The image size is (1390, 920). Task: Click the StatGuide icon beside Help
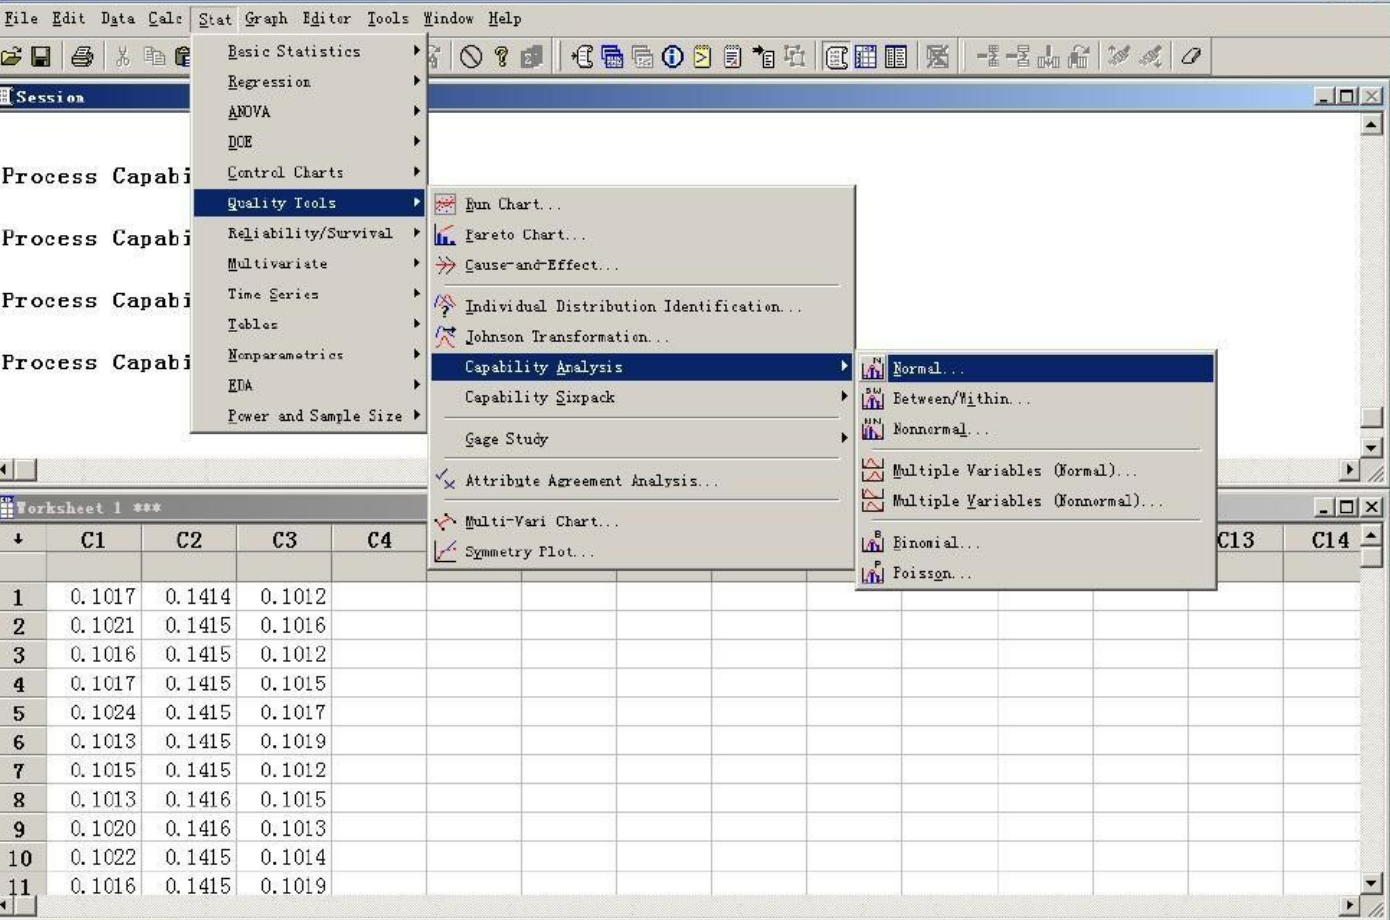(x=532, y=57)
